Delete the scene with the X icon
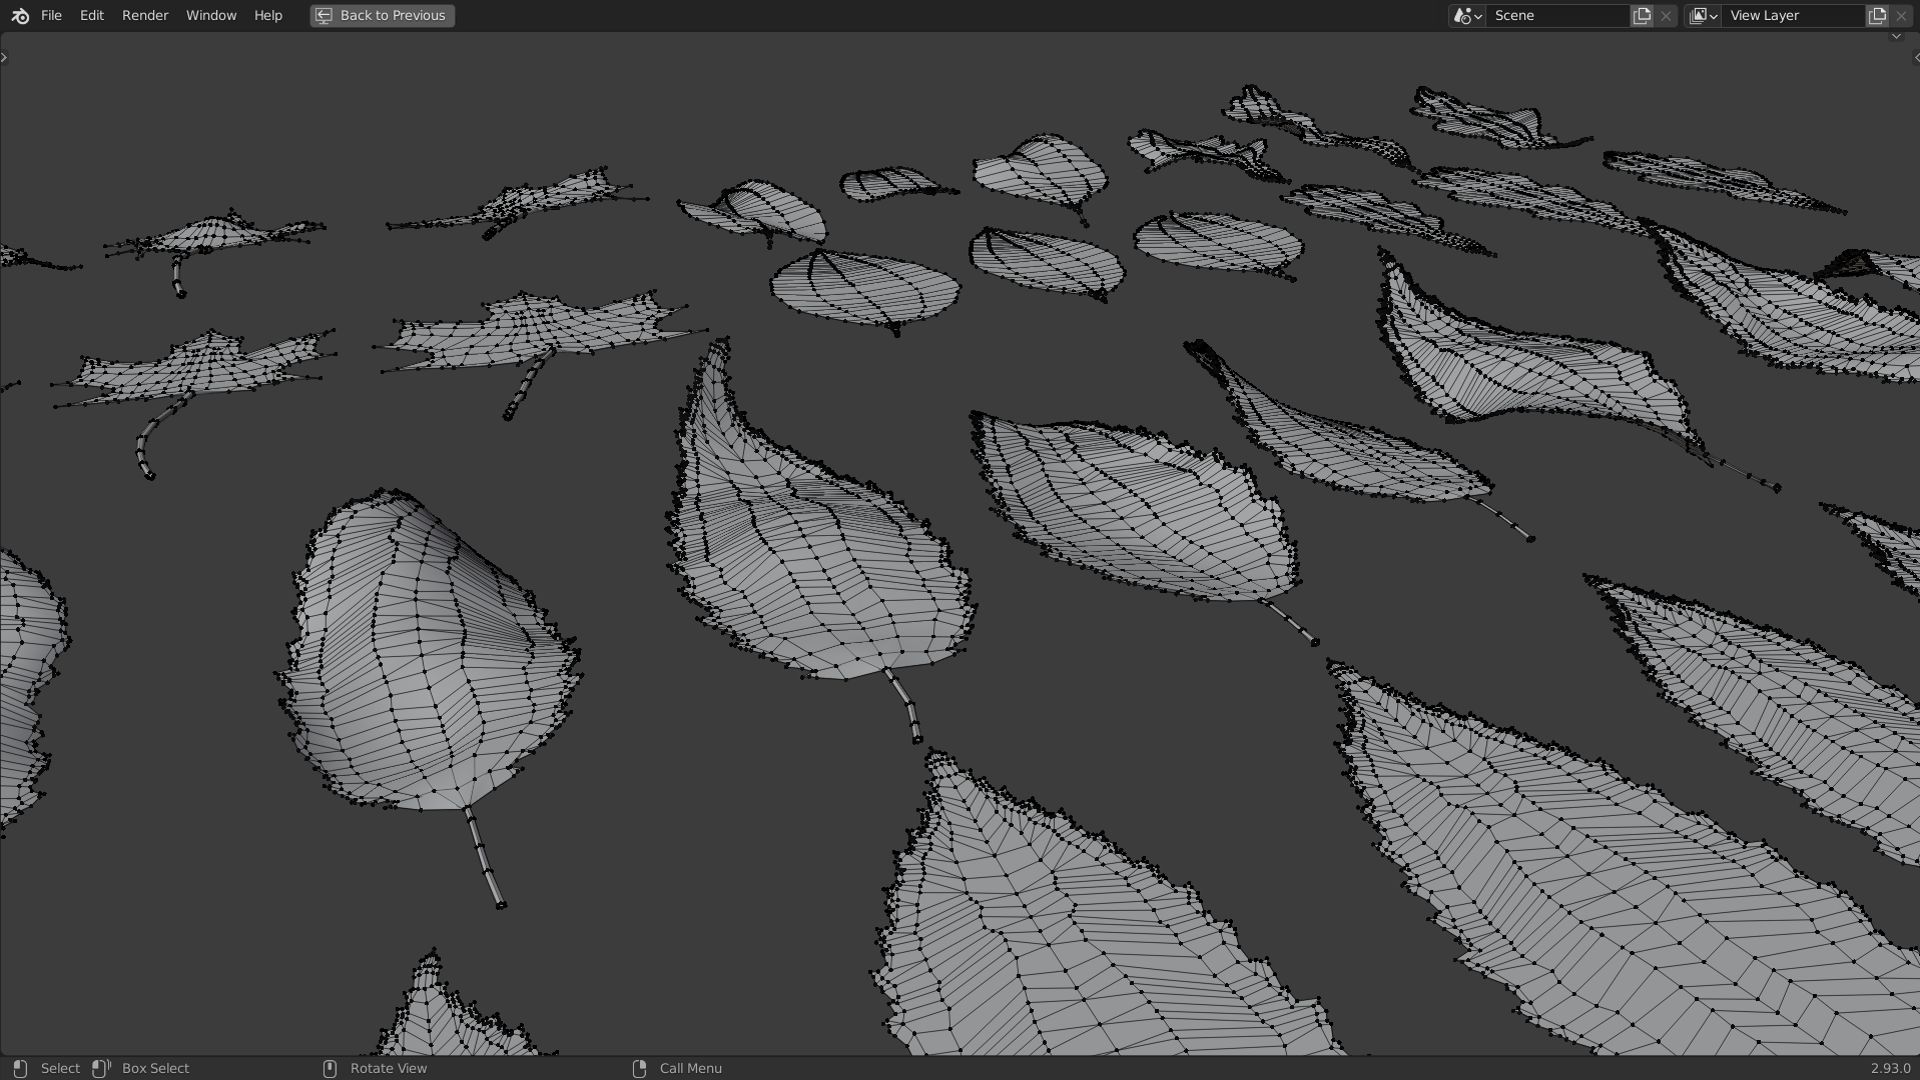Screen dimensions: 1920x1080 pyautogui.click(x=1666, y=16)
